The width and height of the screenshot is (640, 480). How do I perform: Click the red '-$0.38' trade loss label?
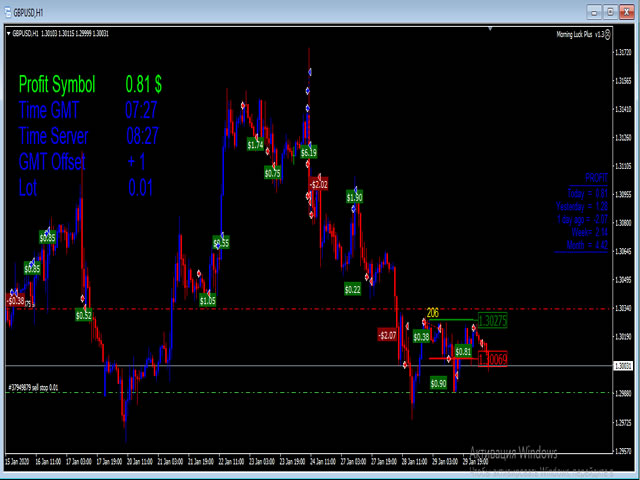[x=16, y=301]
